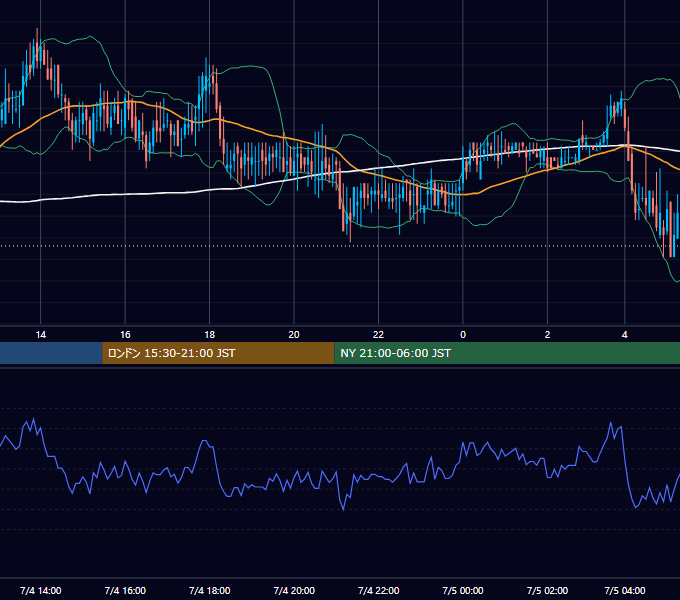Click the '7/4 14:00' label on oscillator axis
Image resolution: width=680 pixels, height=600 pixels.
pos(40,590)
